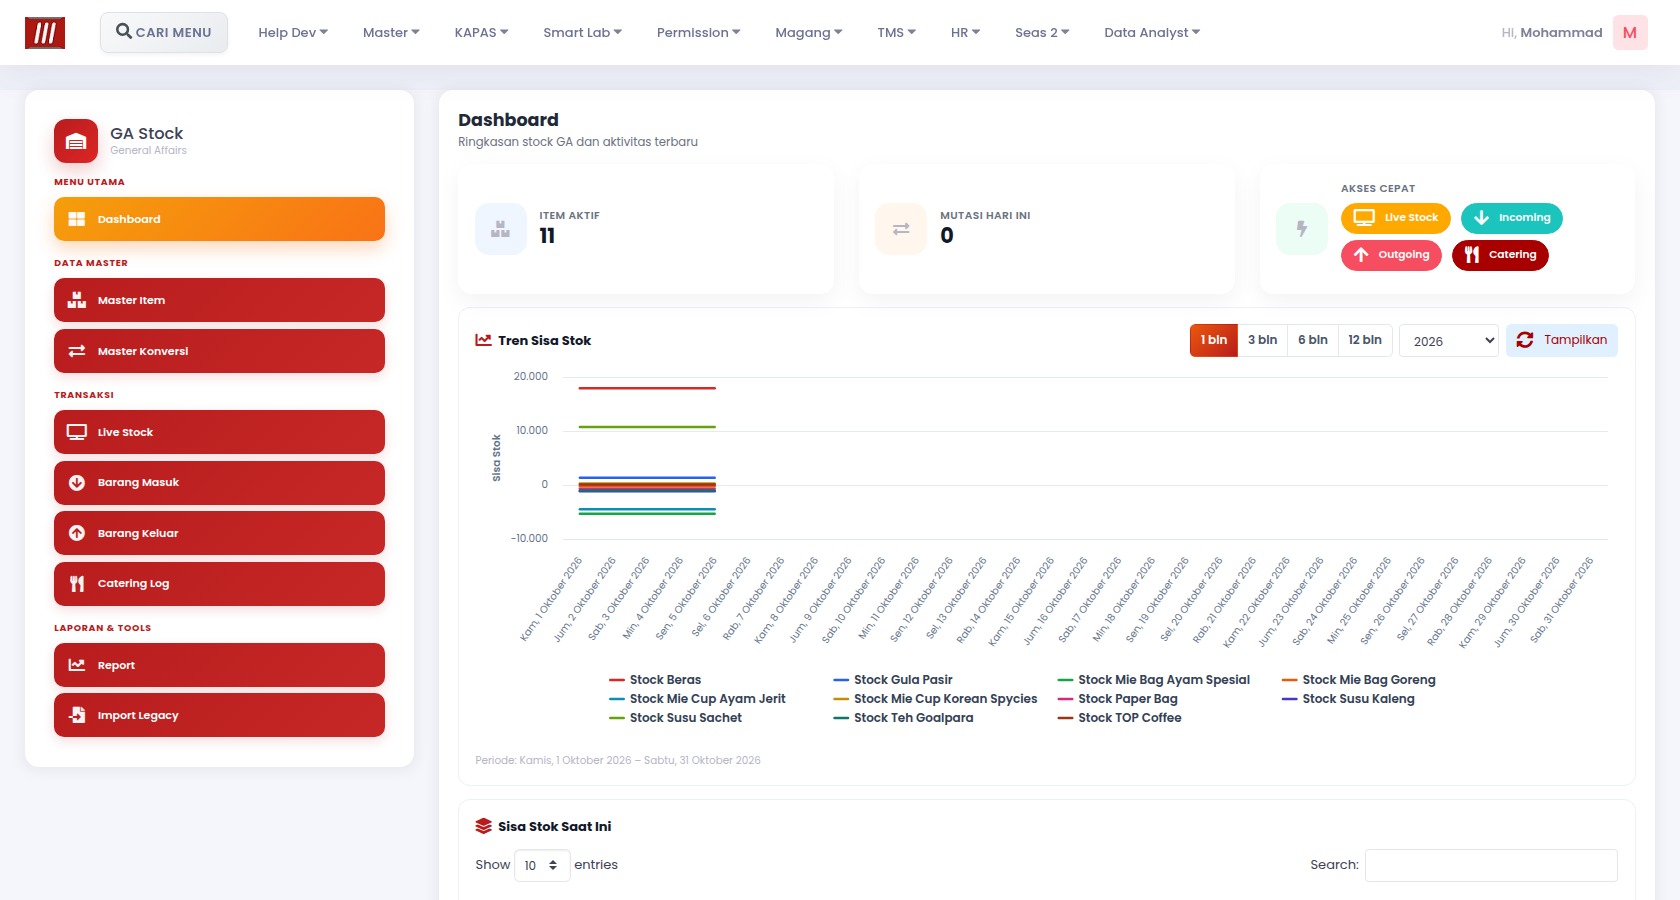Open Catering quick access button
This screenshot has width=1680, height=900.
coord(1500,255)
